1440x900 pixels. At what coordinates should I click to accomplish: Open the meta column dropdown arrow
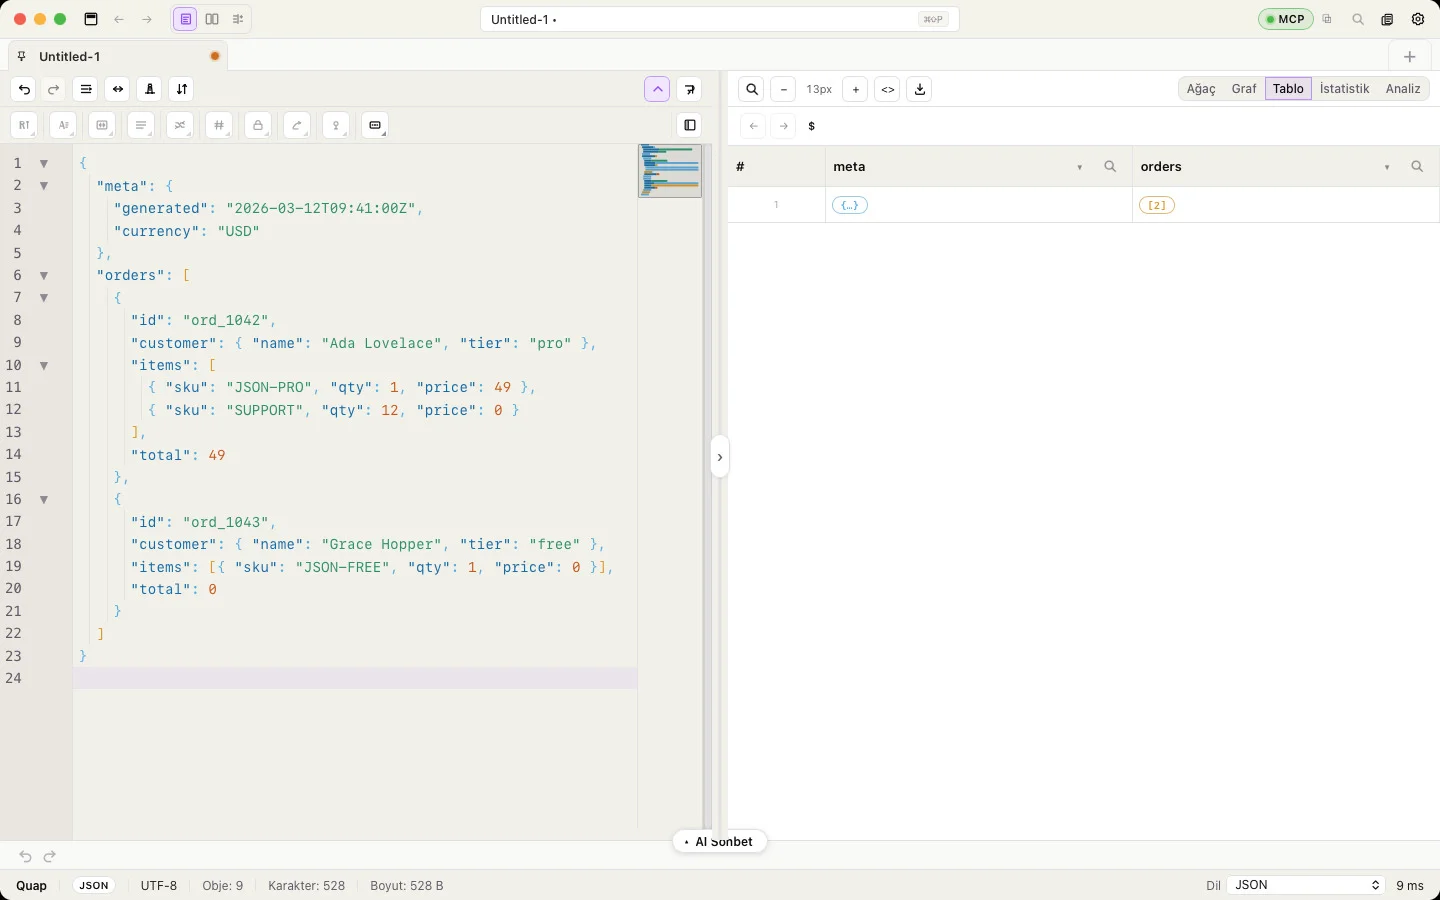click(x=1080, y=167)
